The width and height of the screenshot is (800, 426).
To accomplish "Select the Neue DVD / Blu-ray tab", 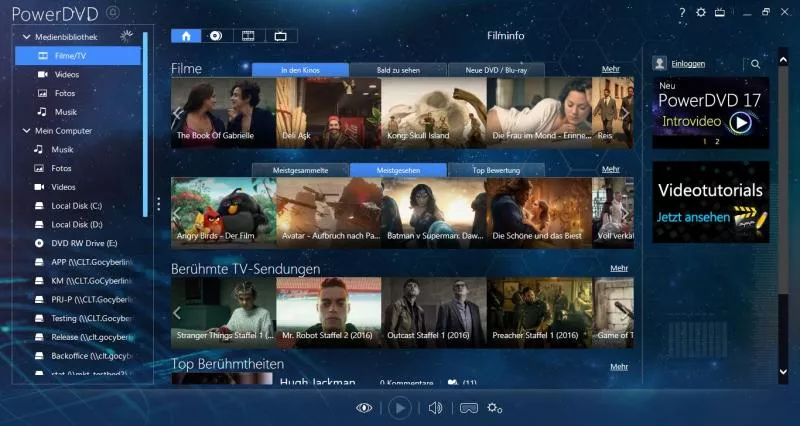I will coord(496,70).
